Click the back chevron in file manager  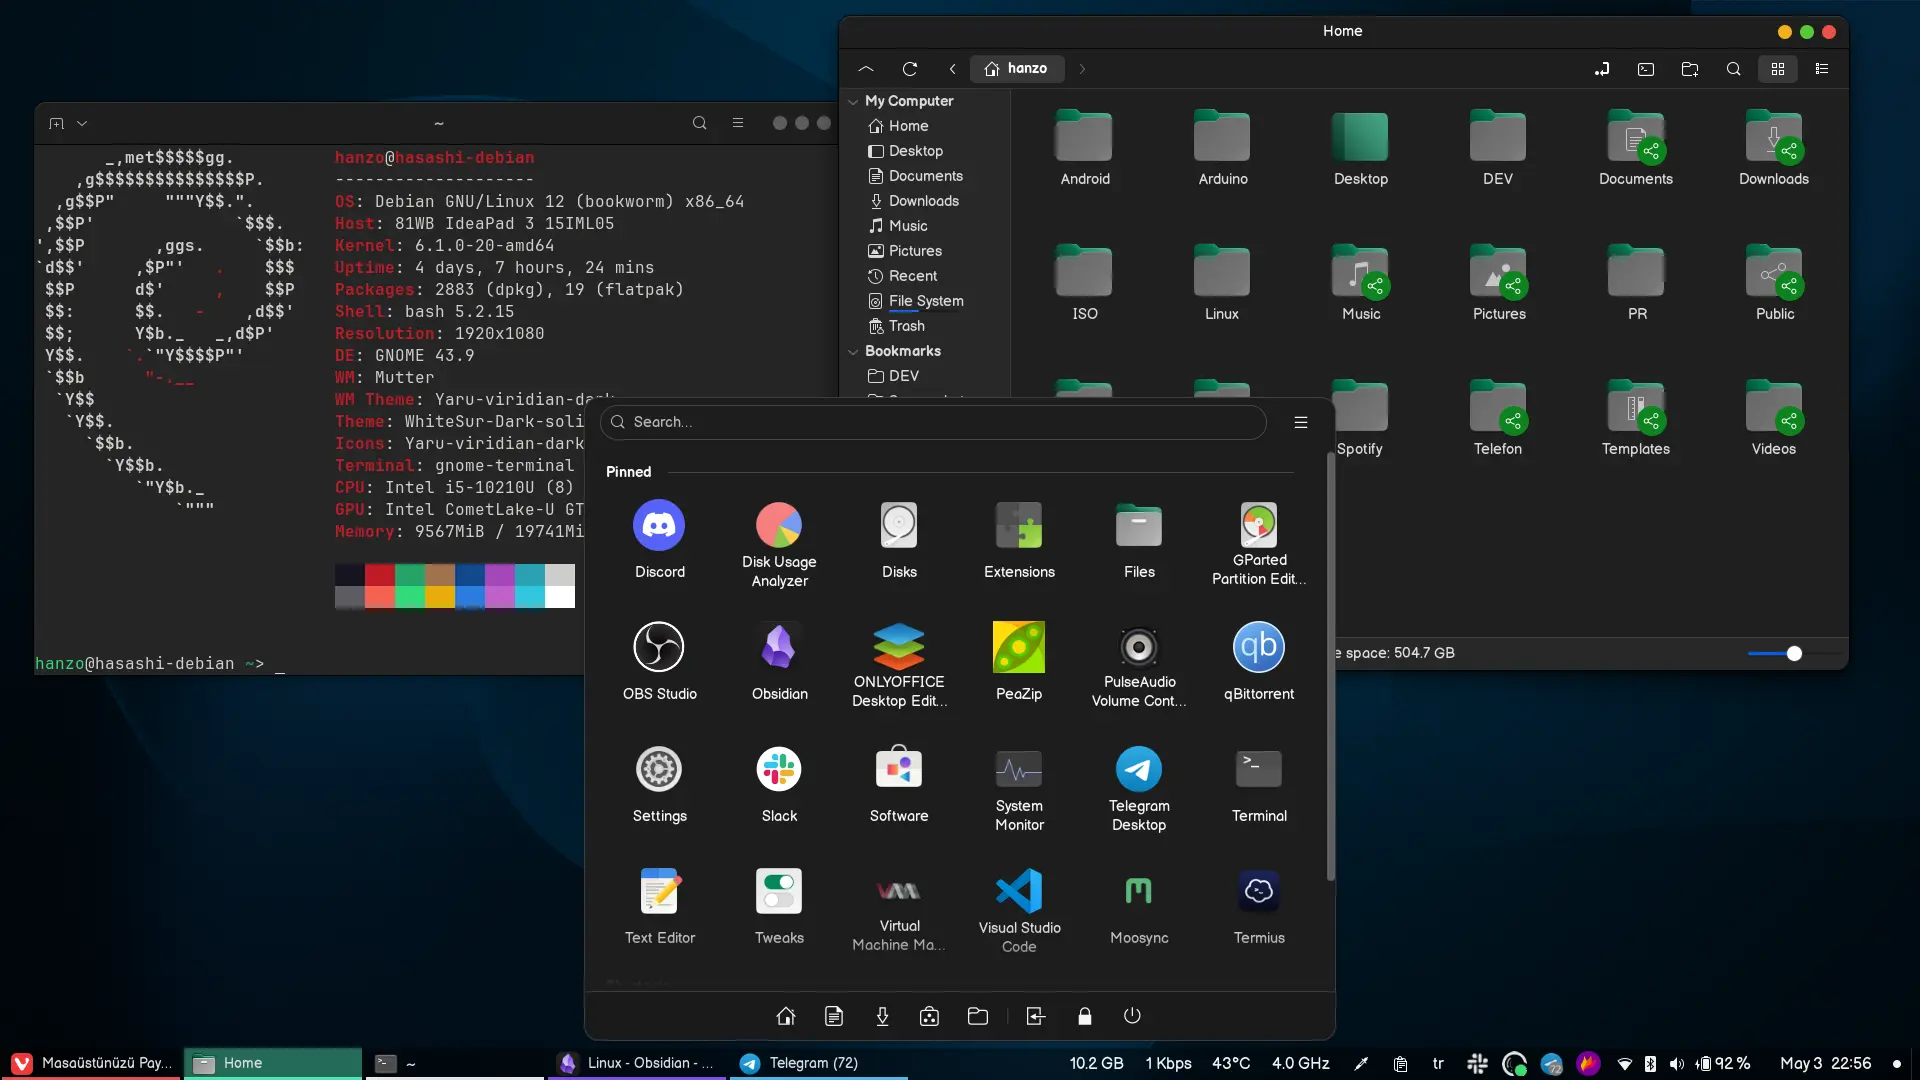952,69
